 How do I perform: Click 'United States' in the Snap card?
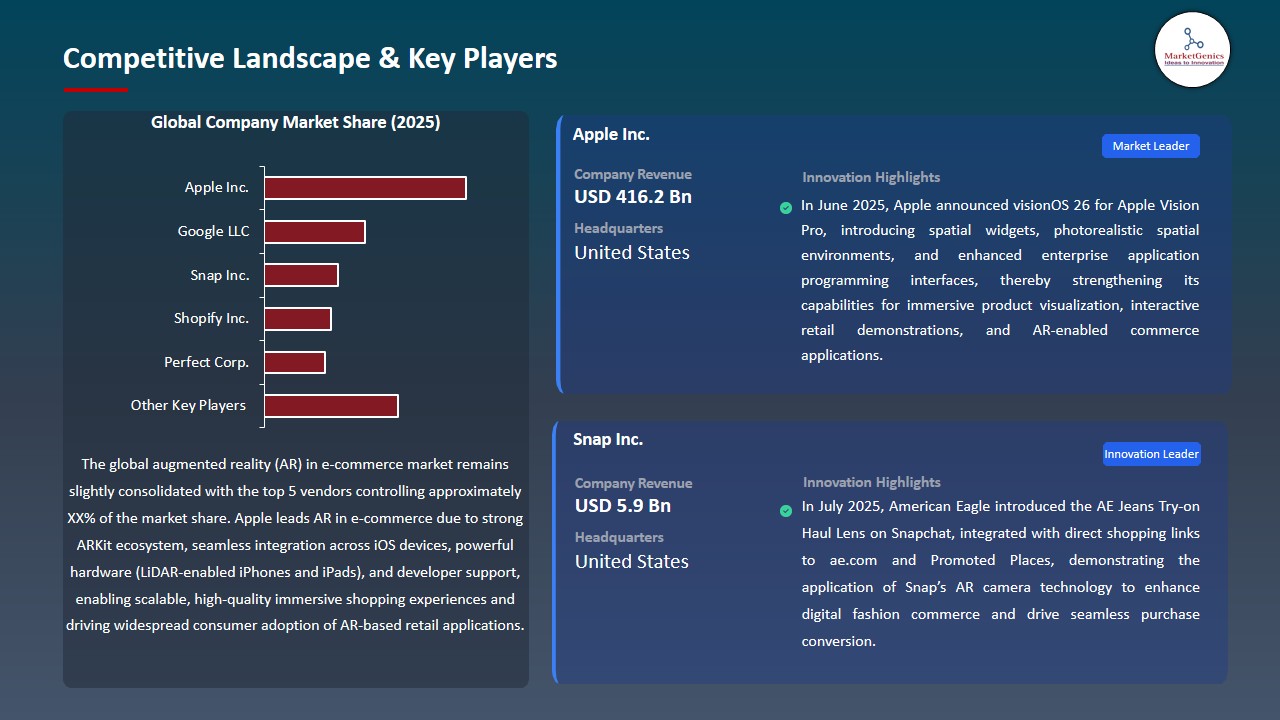click(632, 562)
